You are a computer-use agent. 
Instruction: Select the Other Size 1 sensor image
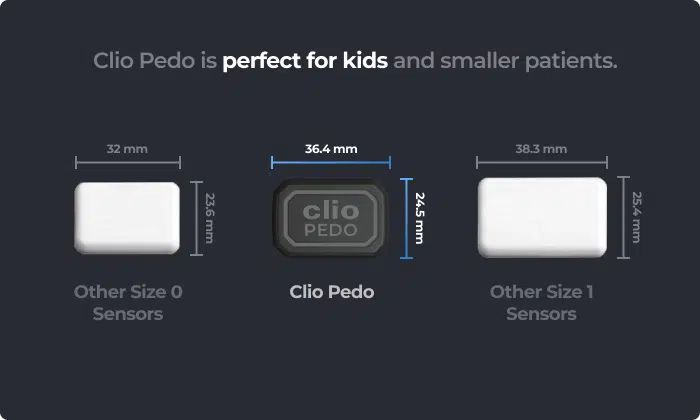pyautogui.click(x=542, y=217)
